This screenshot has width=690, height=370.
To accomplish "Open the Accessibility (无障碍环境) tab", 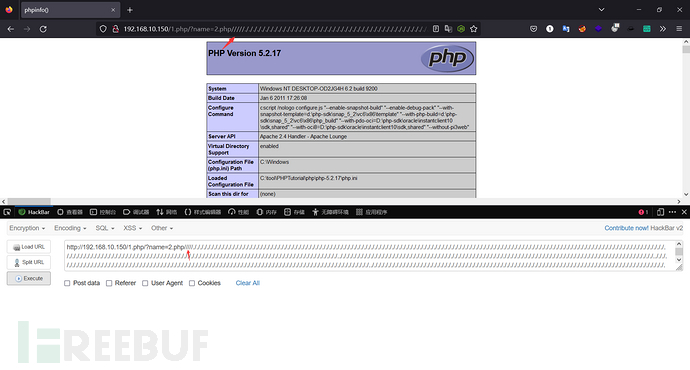I will coord(330,212).
